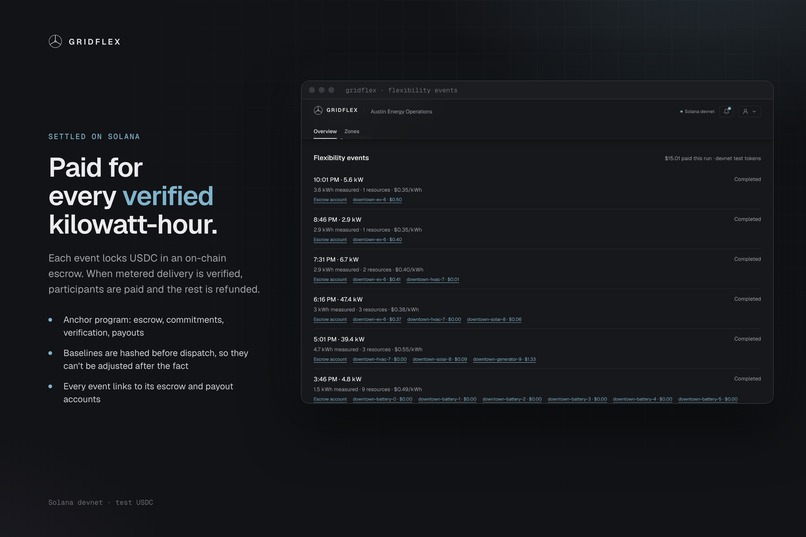
Task: Click the window title gridflex · flexibility events
Action: [x=401, y=90]
